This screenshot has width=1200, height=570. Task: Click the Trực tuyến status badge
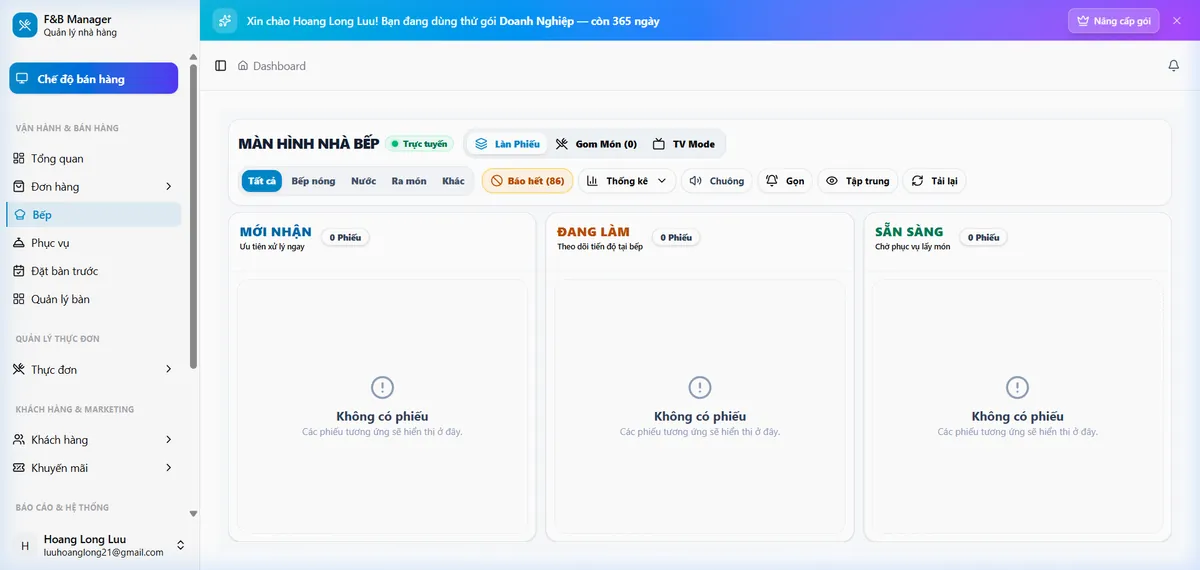[420, 144]
